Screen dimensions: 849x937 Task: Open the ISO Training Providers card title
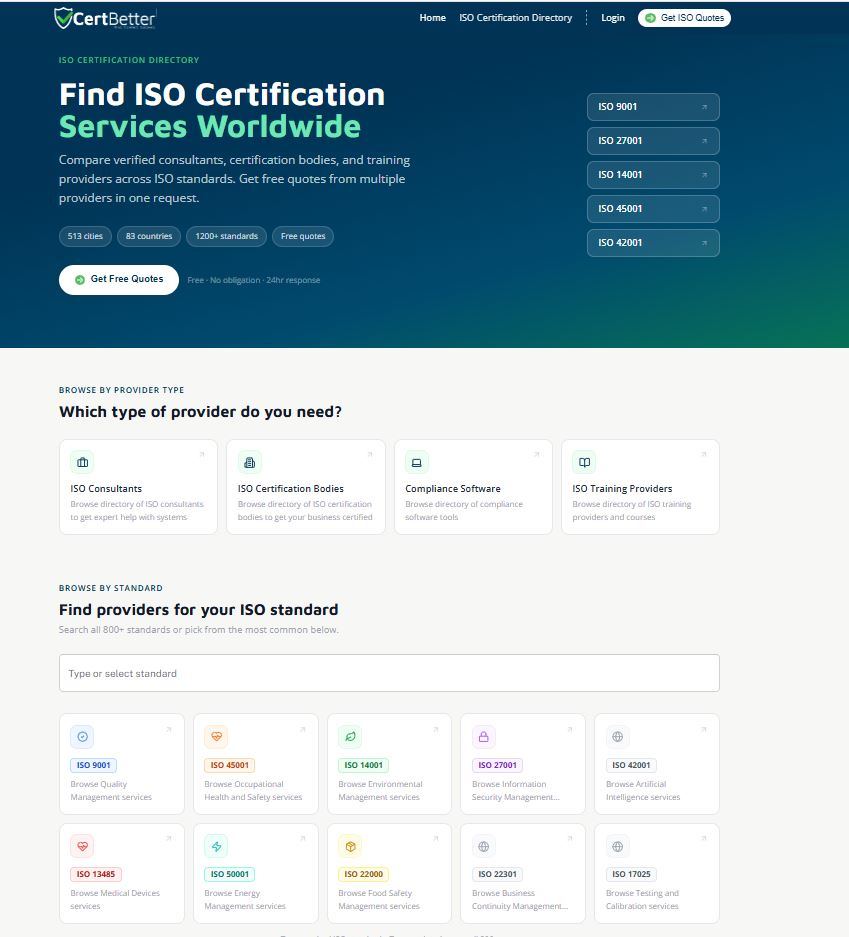point(622,489)
